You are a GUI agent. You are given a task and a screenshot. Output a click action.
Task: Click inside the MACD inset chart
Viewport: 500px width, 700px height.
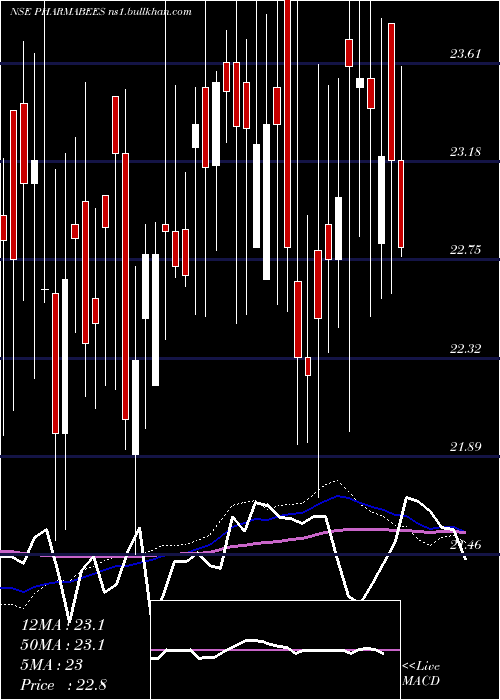[275, 650]
